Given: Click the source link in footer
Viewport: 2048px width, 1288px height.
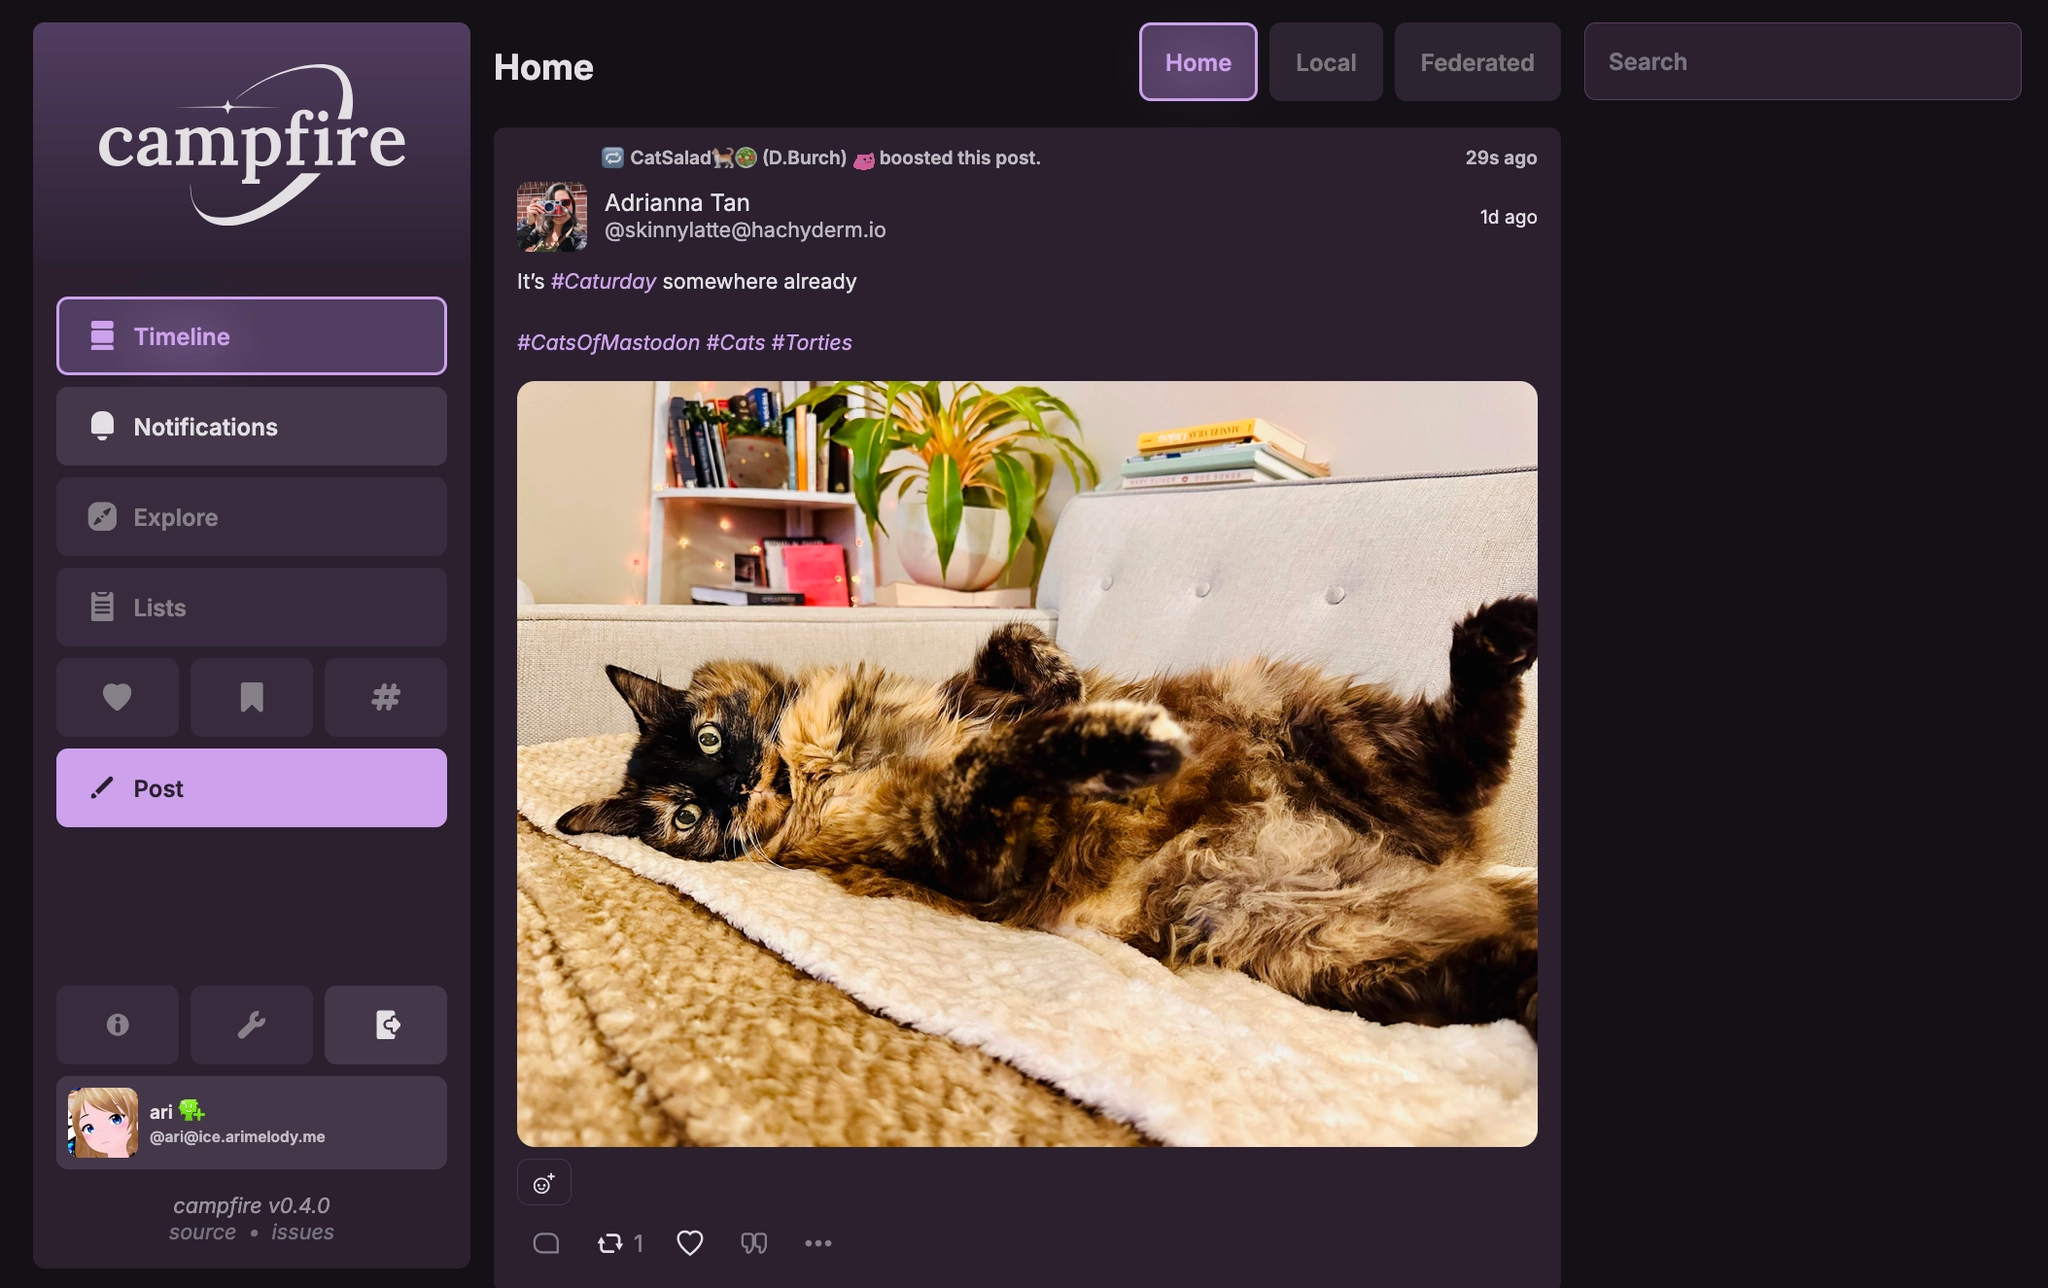Looking at the screenshot, I should pos(202,1232).
